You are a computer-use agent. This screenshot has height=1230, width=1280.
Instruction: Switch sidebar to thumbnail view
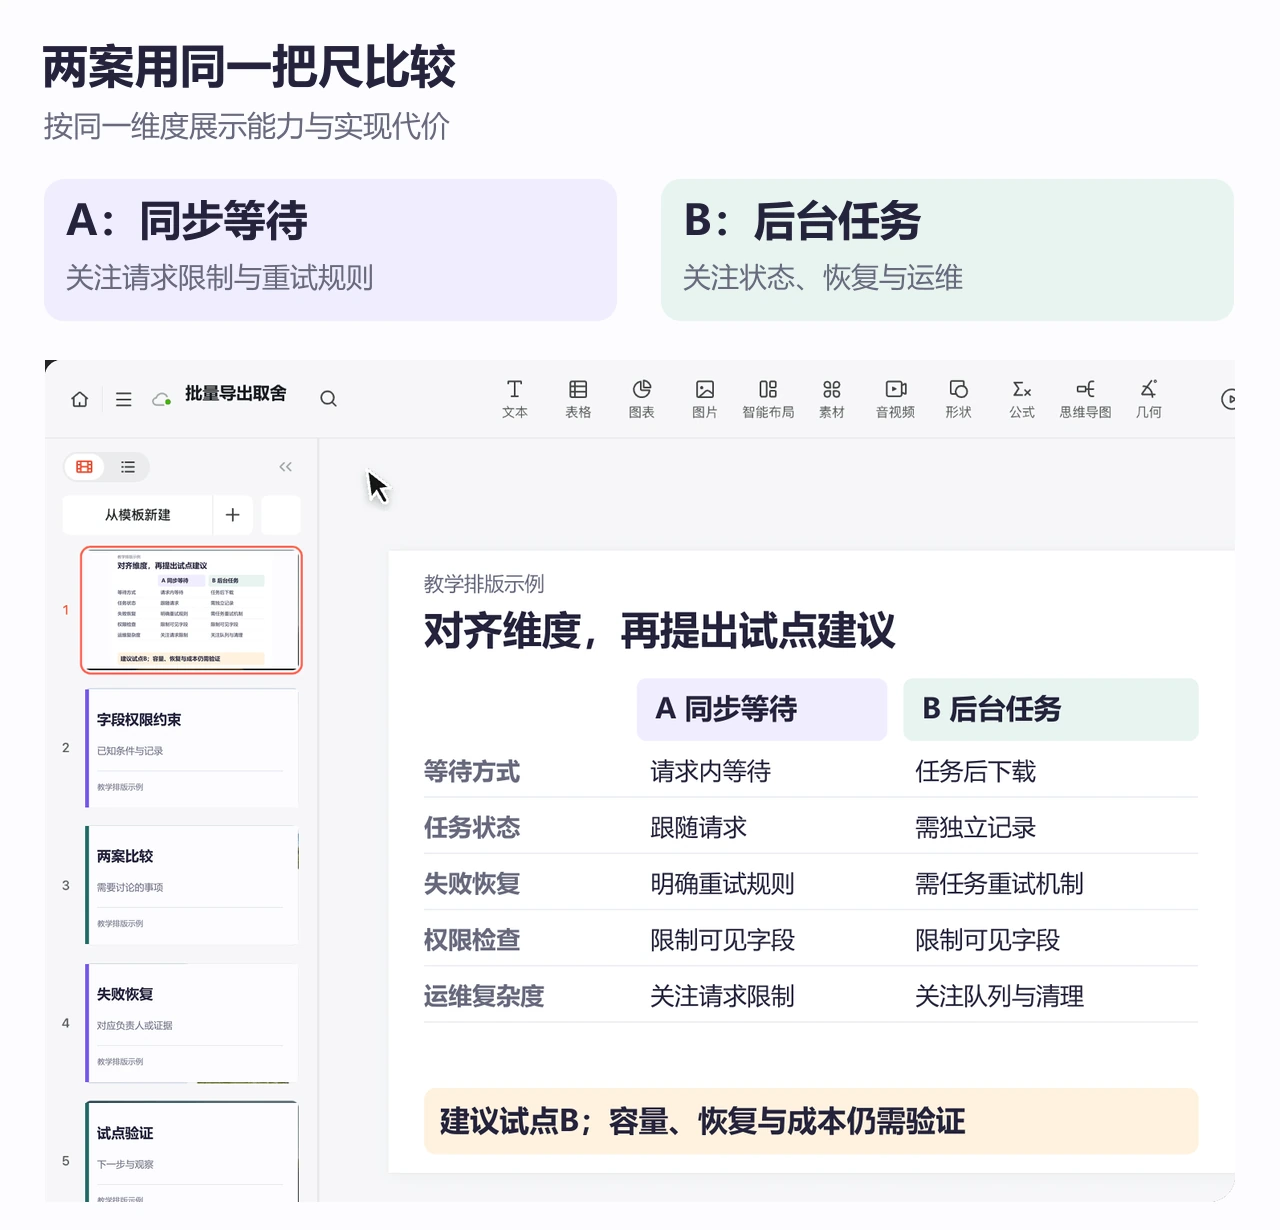coord(85,467)
